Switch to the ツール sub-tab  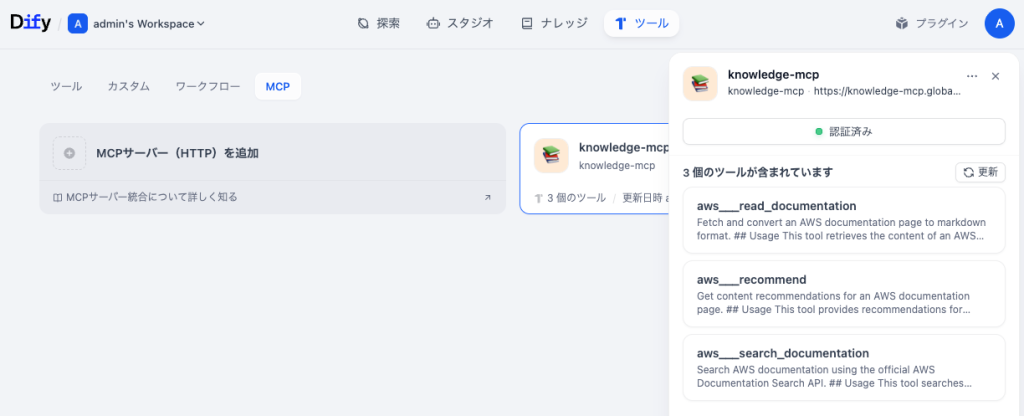click(67, 86)
